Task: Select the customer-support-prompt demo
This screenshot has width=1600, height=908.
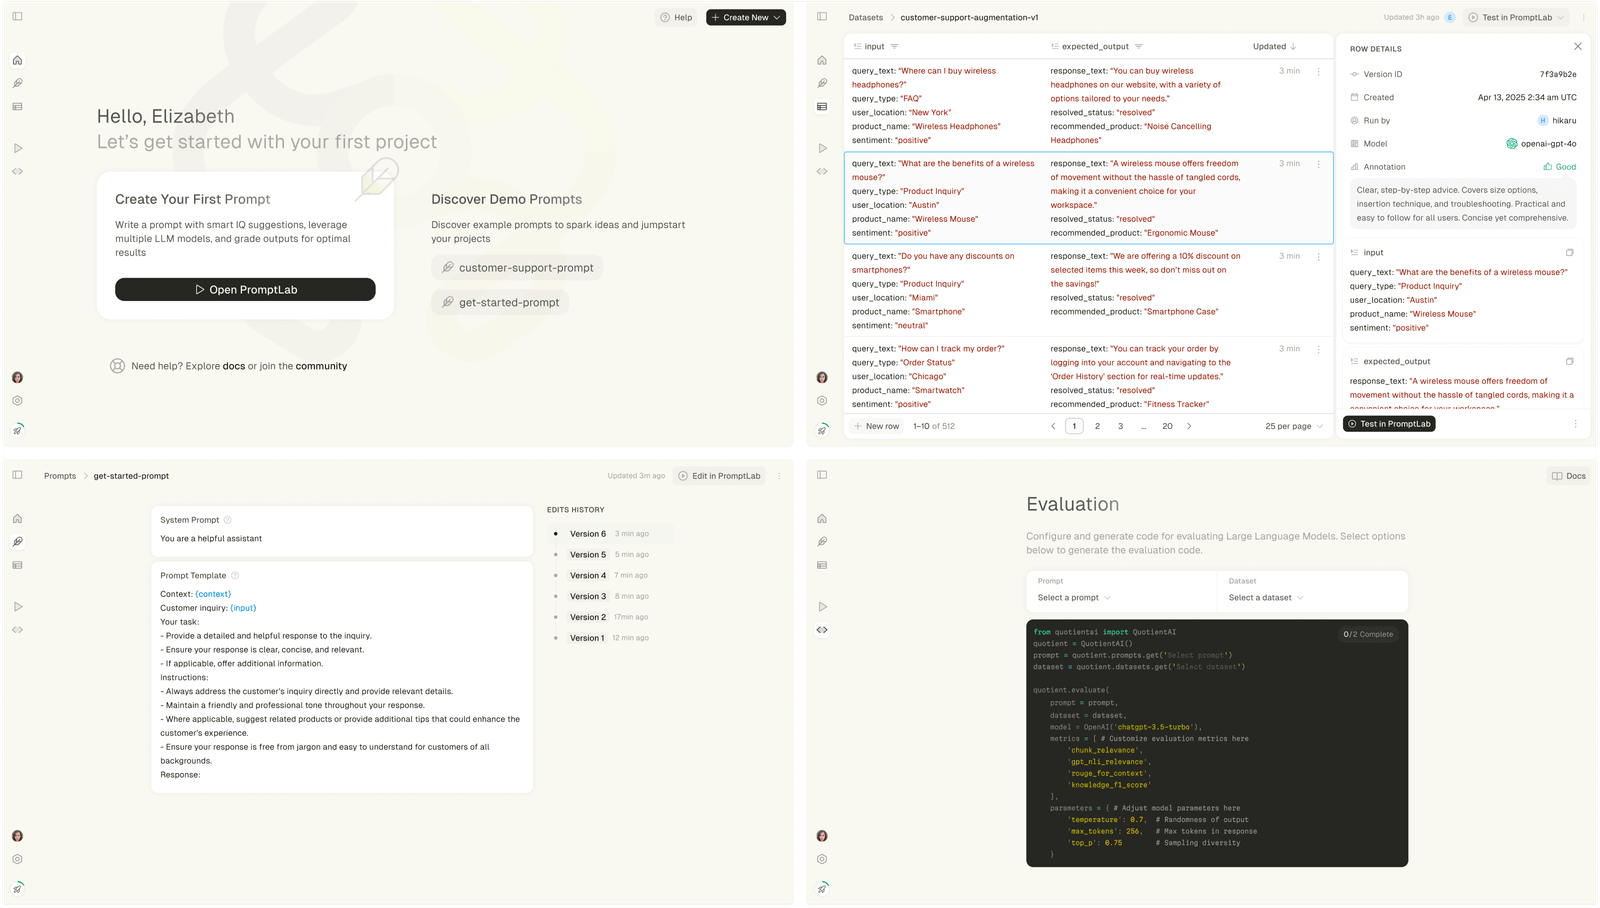Action: [x=517, y=267]
